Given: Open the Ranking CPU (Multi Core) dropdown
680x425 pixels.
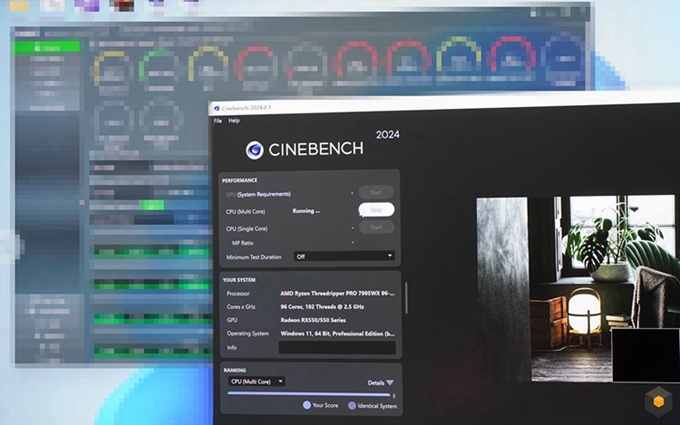Looking at the screenshot, I should (256, 381).
